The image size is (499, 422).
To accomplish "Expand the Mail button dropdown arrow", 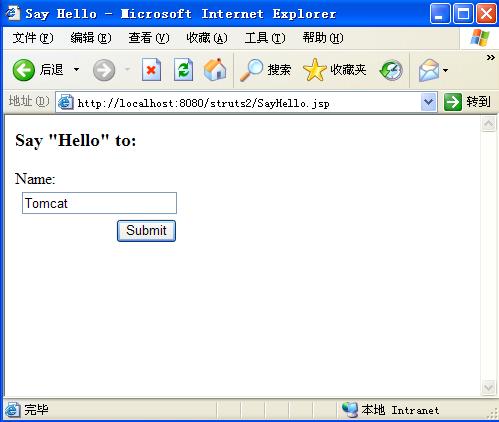I will coord(445,70).
